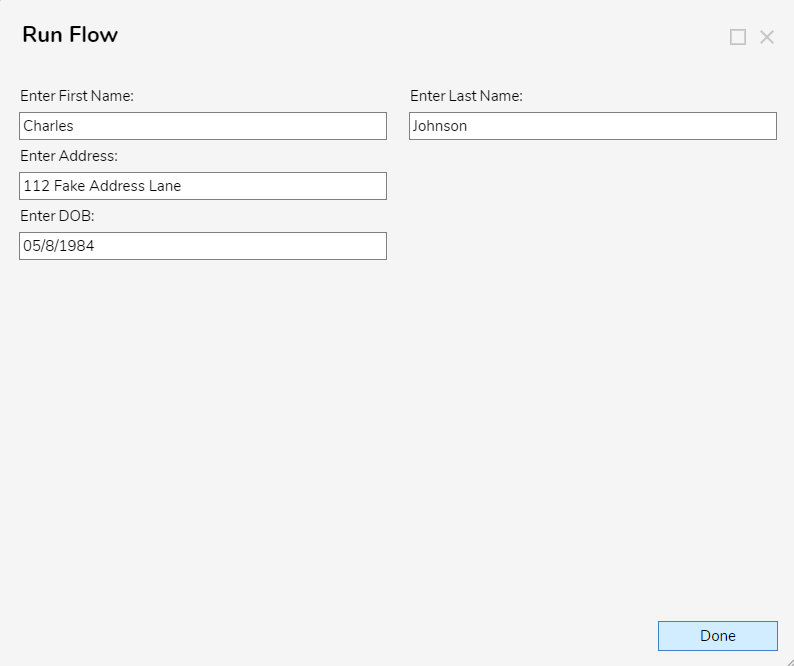Focus the Last Name input field
The image size is (794, 666).
click(x=593, y=126)
